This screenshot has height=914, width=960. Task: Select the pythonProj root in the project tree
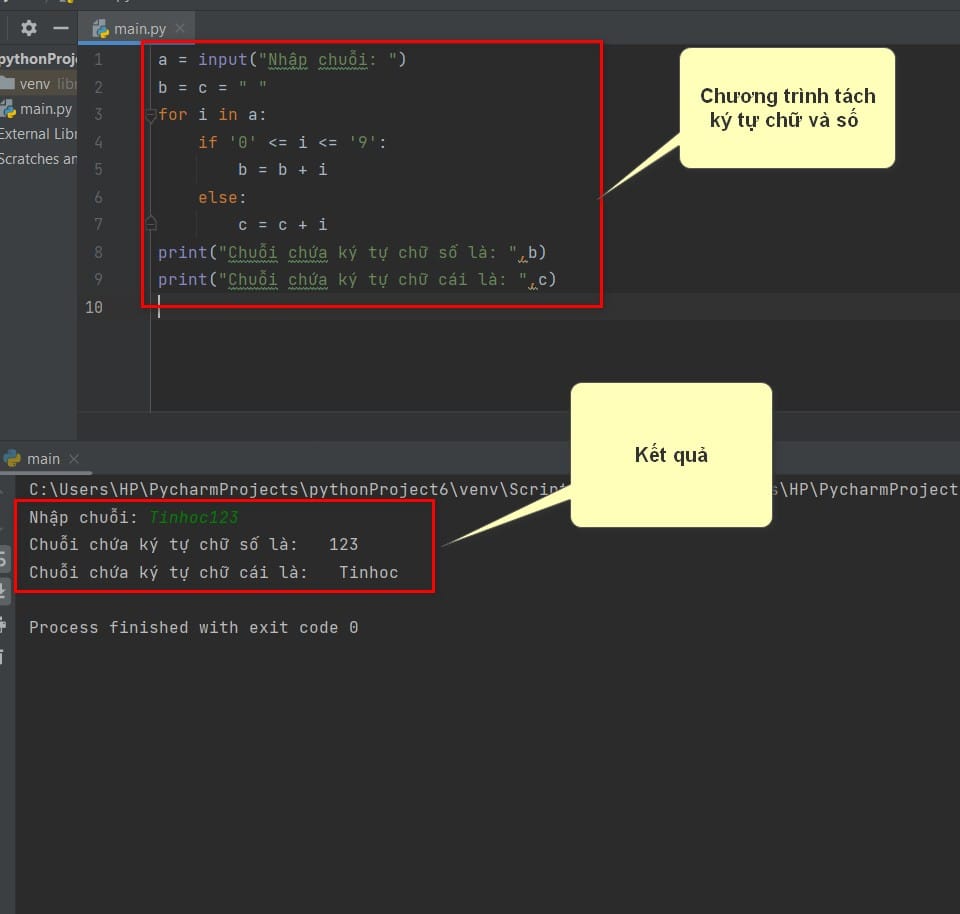[x=38, y=59]
